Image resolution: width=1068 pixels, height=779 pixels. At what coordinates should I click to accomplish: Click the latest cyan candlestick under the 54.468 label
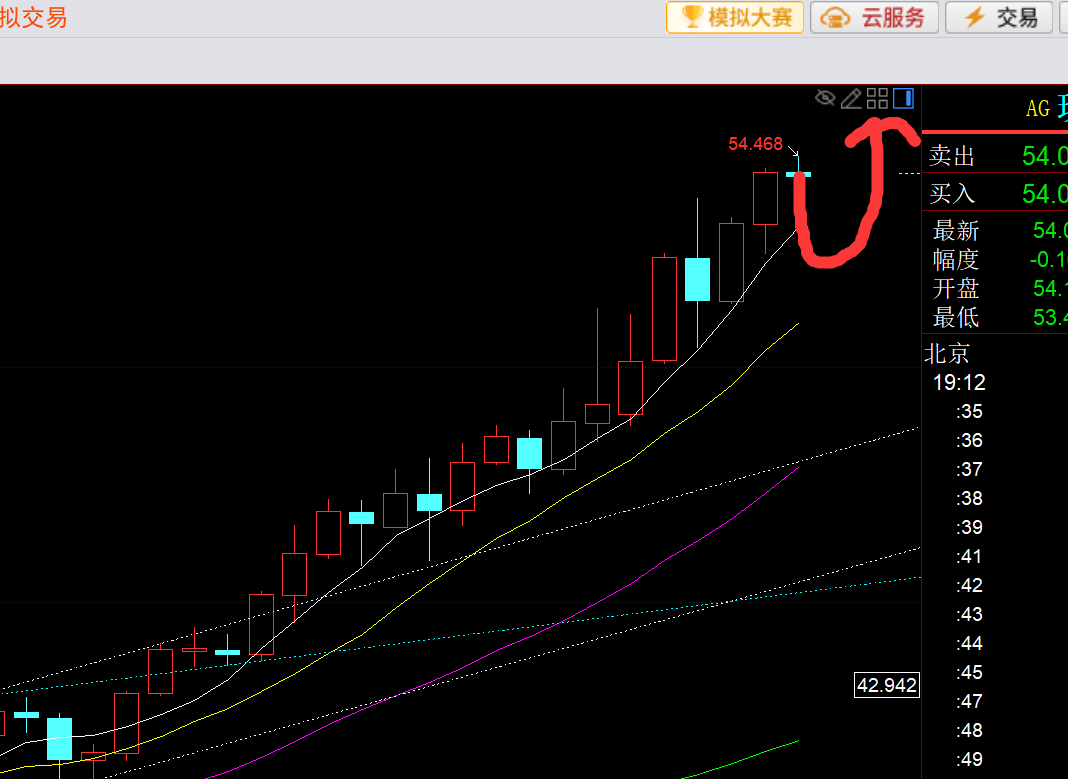(x=798, y=174)
